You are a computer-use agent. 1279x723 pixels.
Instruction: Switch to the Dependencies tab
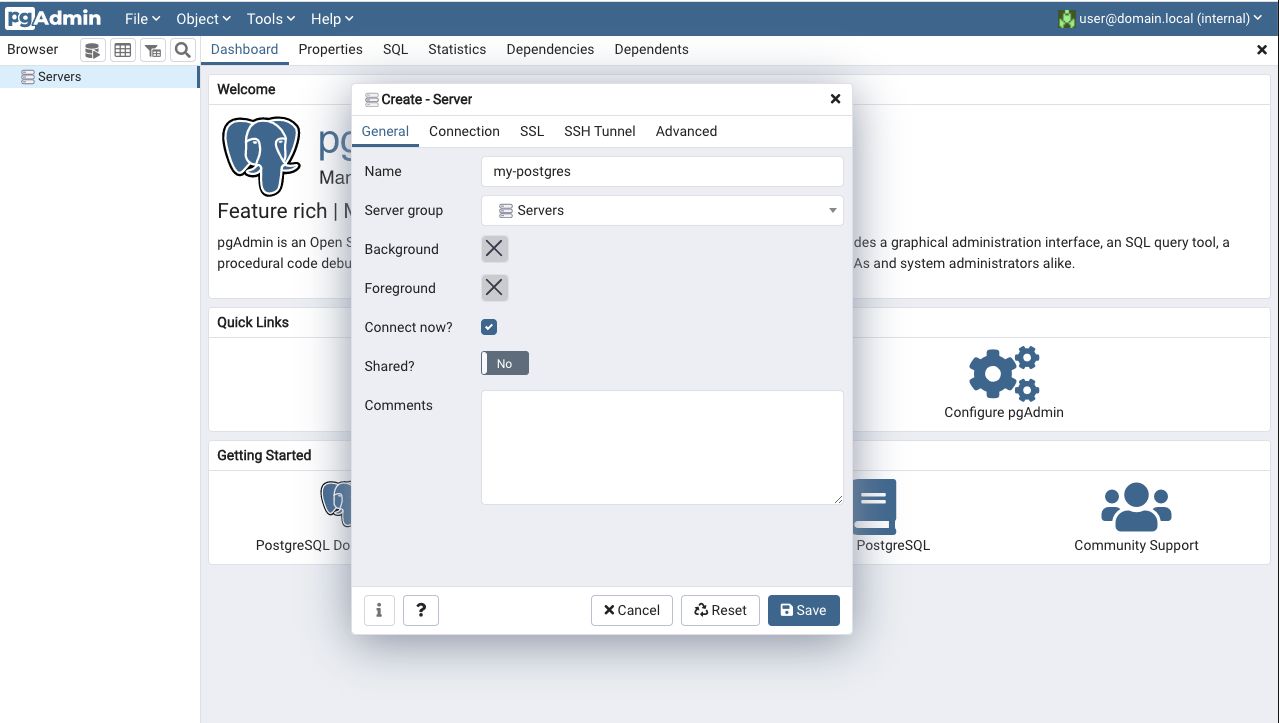click(x=550, y=49)
